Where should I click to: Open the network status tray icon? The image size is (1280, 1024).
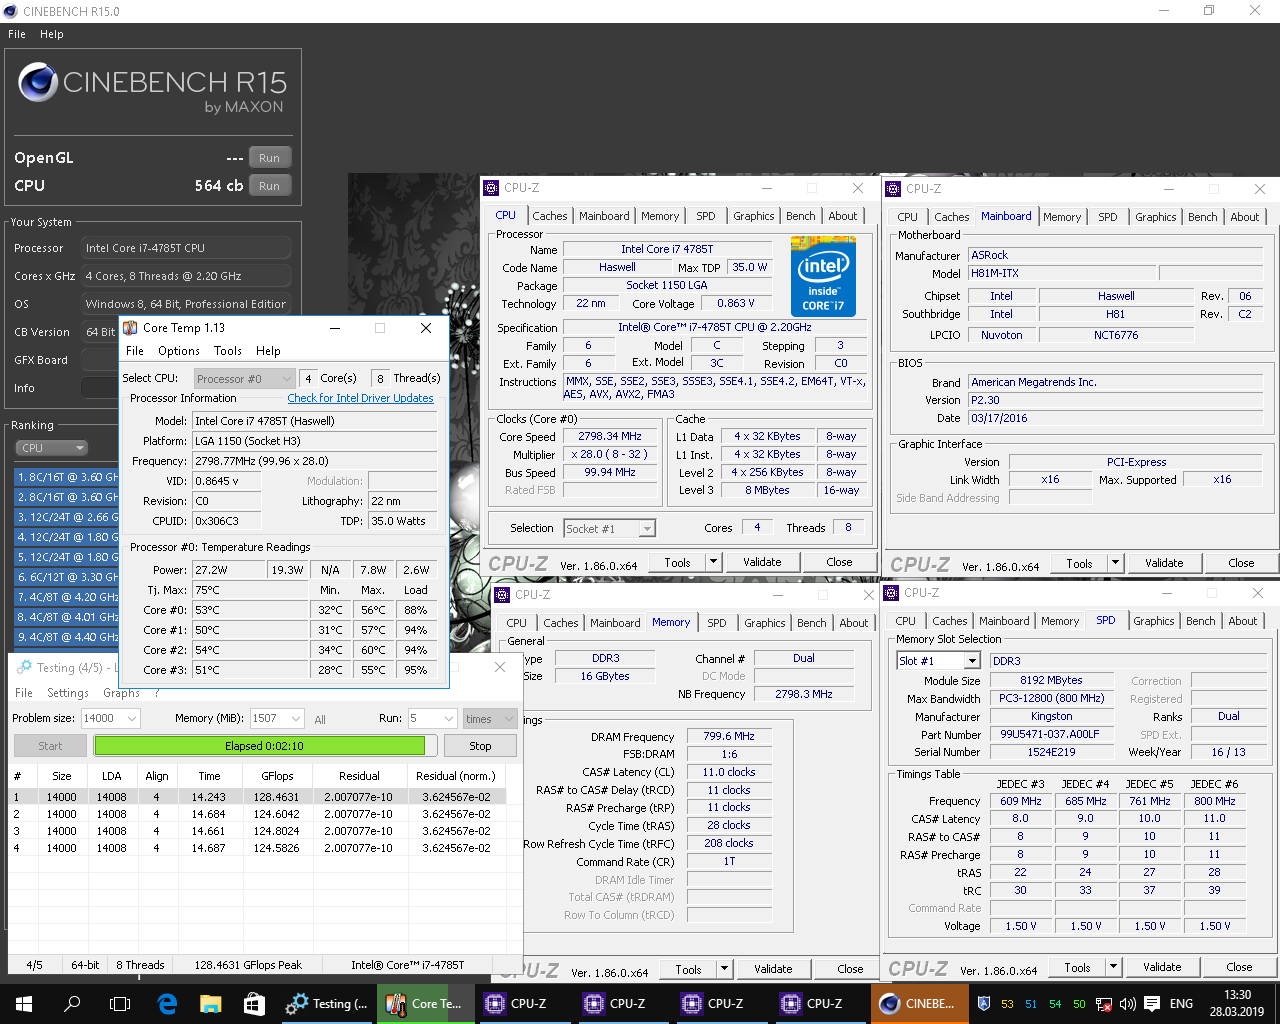click(1104, 1004)
